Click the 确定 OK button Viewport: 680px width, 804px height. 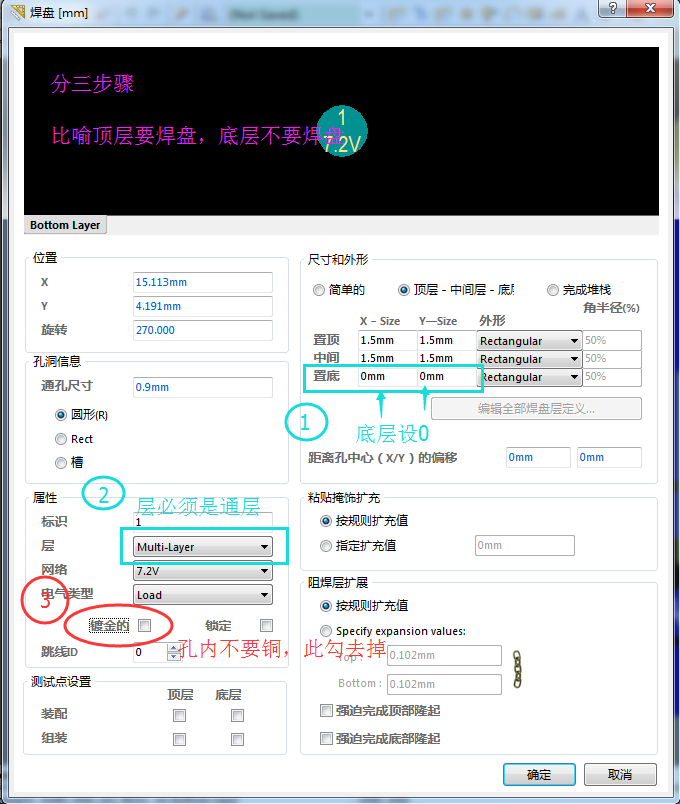click(x=539, y=774)
